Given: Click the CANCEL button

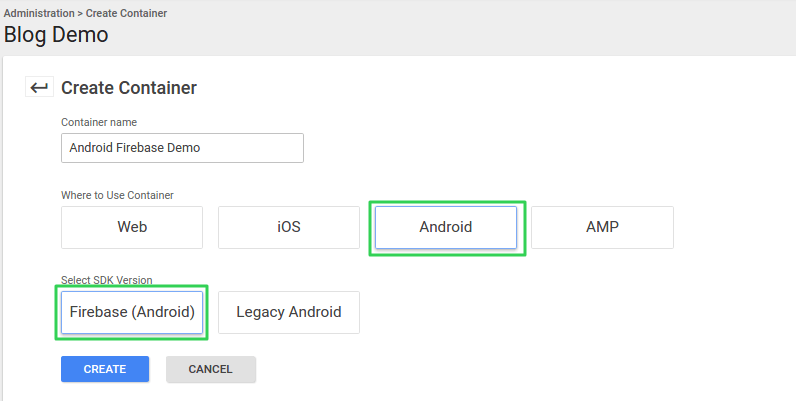Looking at the screenshot, I should pyautogui.click(x=211, y=369).
